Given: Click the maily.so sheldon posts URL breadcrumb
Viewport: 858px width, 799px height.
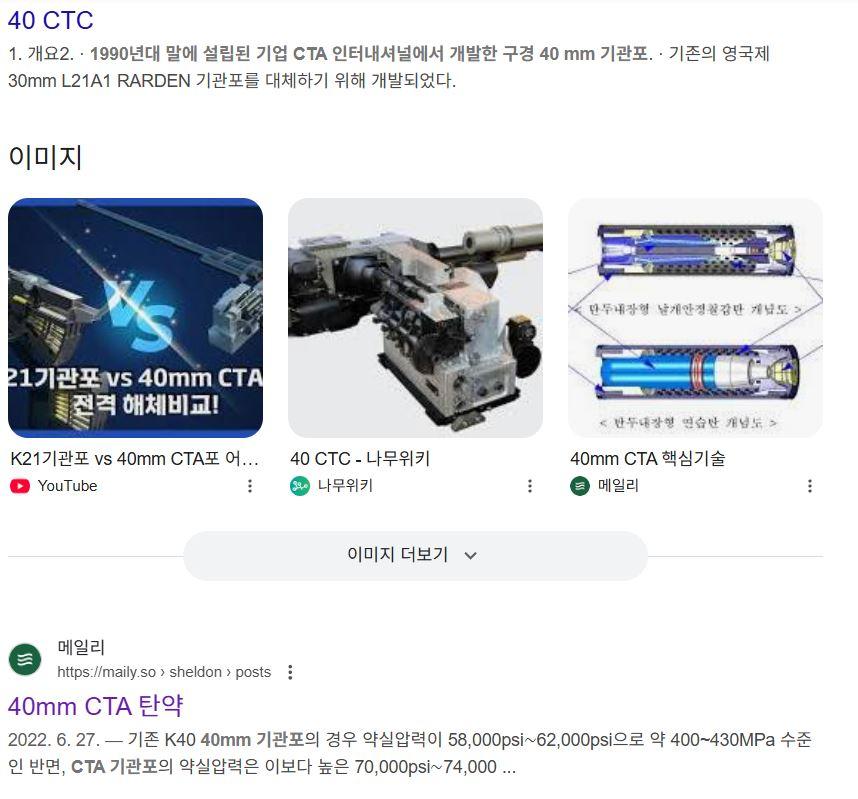Looking at the screenshot, I should pos(164,672).
